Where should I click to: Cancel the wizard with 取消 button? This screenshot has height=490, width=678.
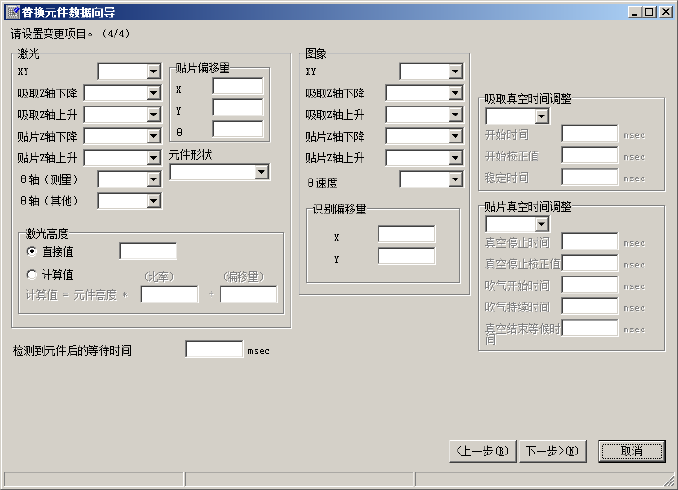pyautogui.click(x=632, y=451)
